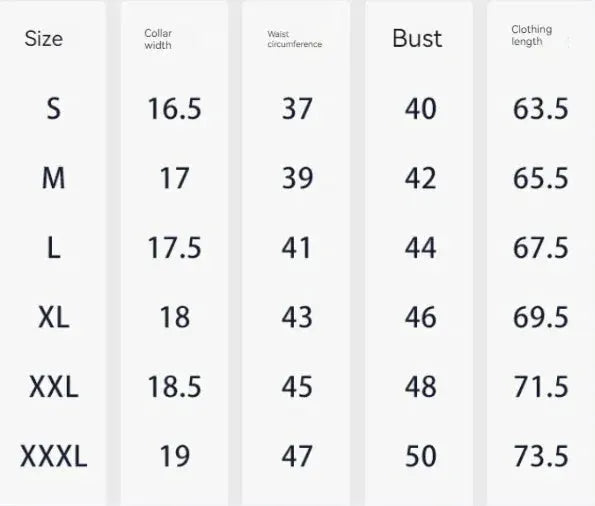Click clothing length value 69.5

tap(541, 317)
